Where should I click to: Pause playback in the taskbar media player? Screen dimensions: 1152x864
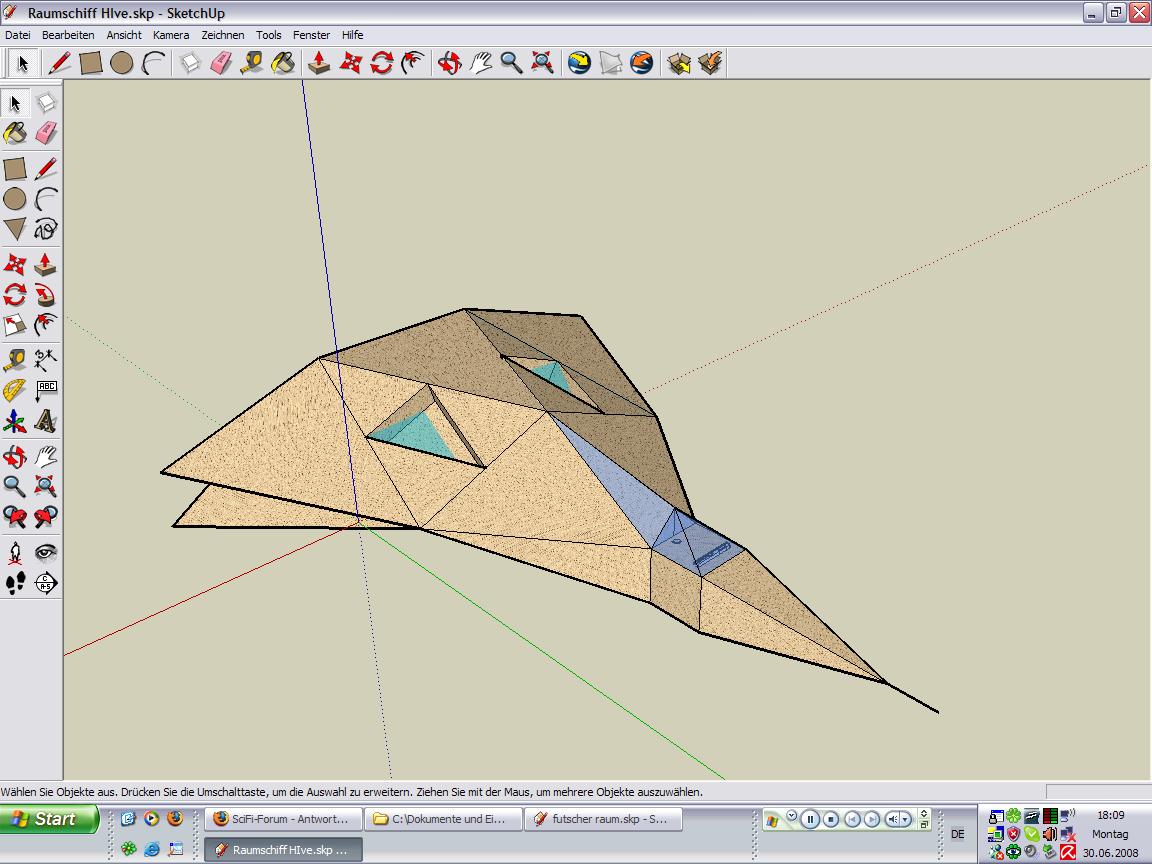tap(810, 819)
